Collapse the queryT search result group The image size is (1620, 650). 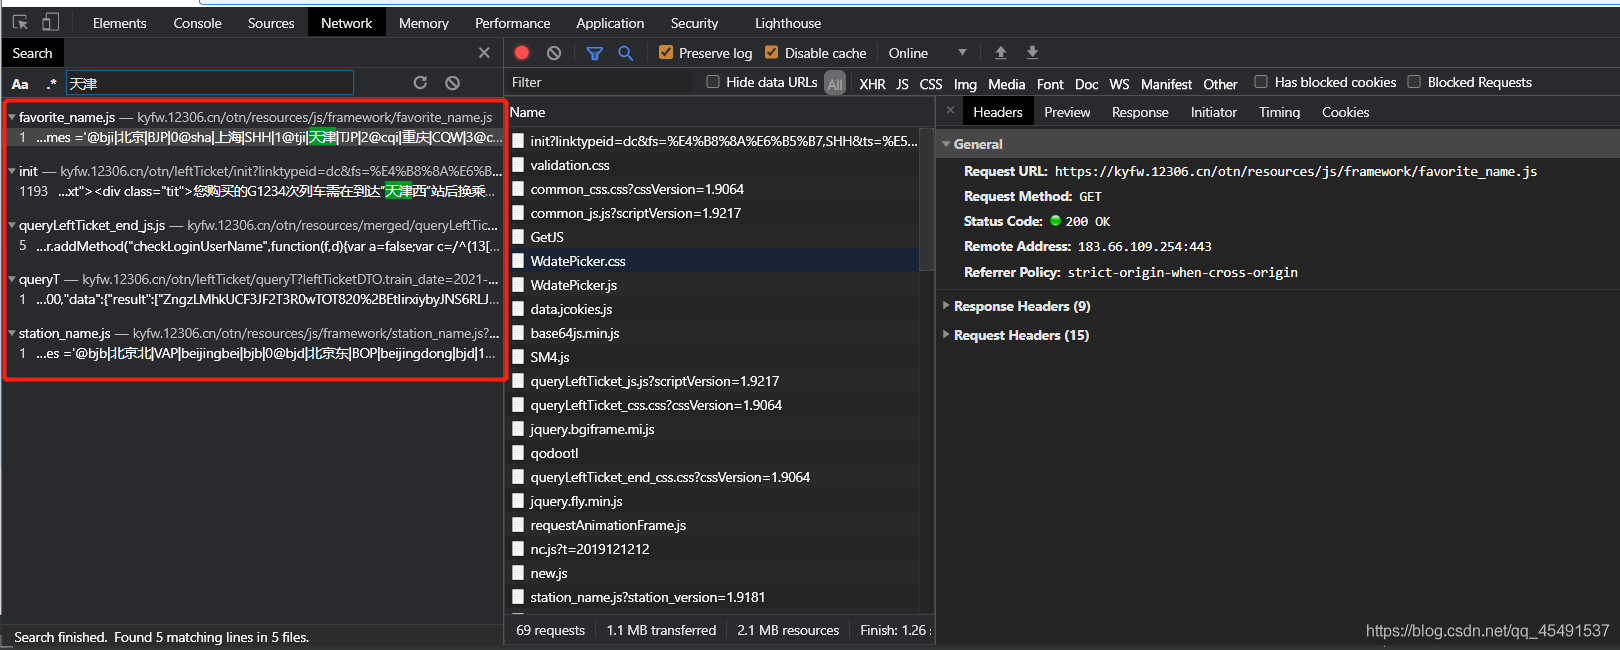pyautogui.click(x=12, y=279)
